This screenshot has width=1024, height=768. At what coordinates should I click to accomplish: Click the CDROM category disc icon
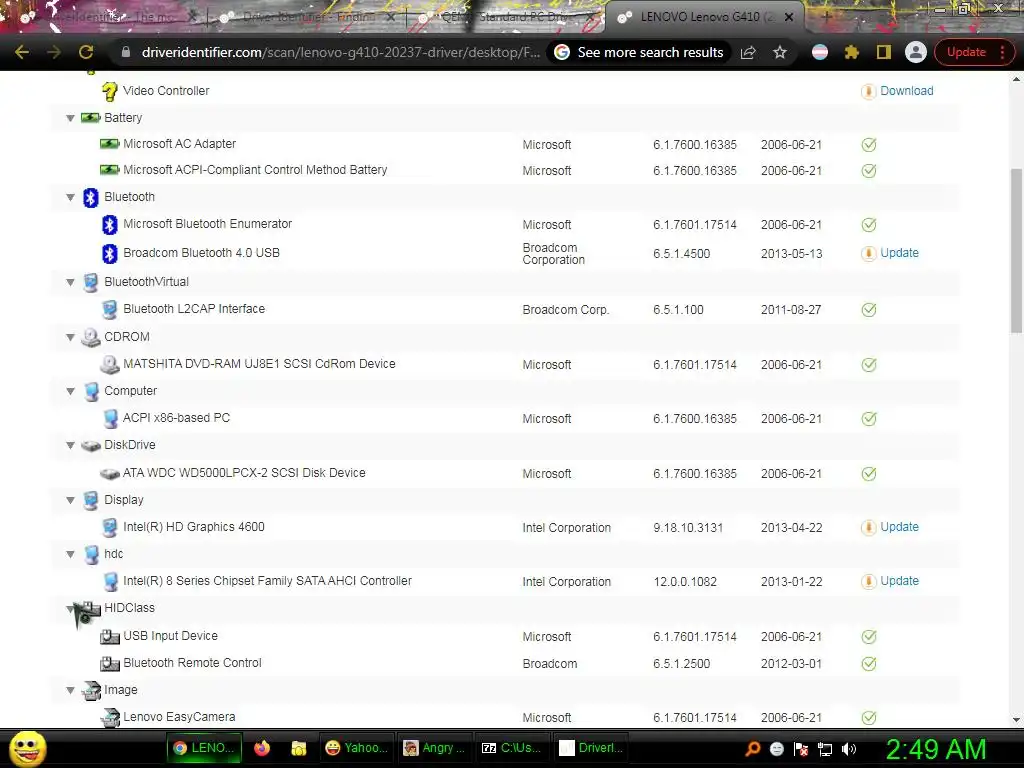point(90,338)
